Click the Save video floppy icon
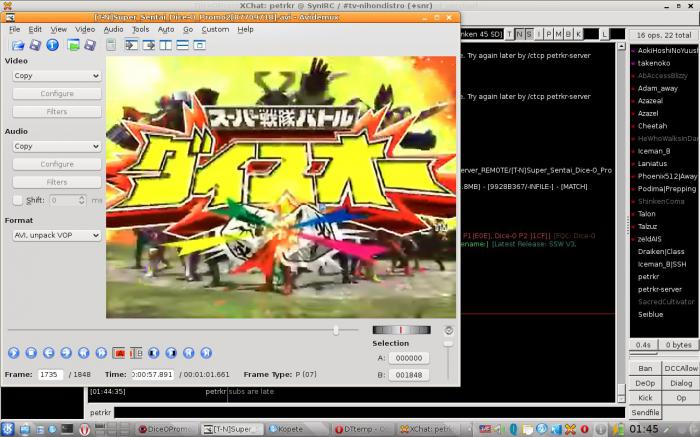Screen dimensions: 700x437 (x=35, y=45)
